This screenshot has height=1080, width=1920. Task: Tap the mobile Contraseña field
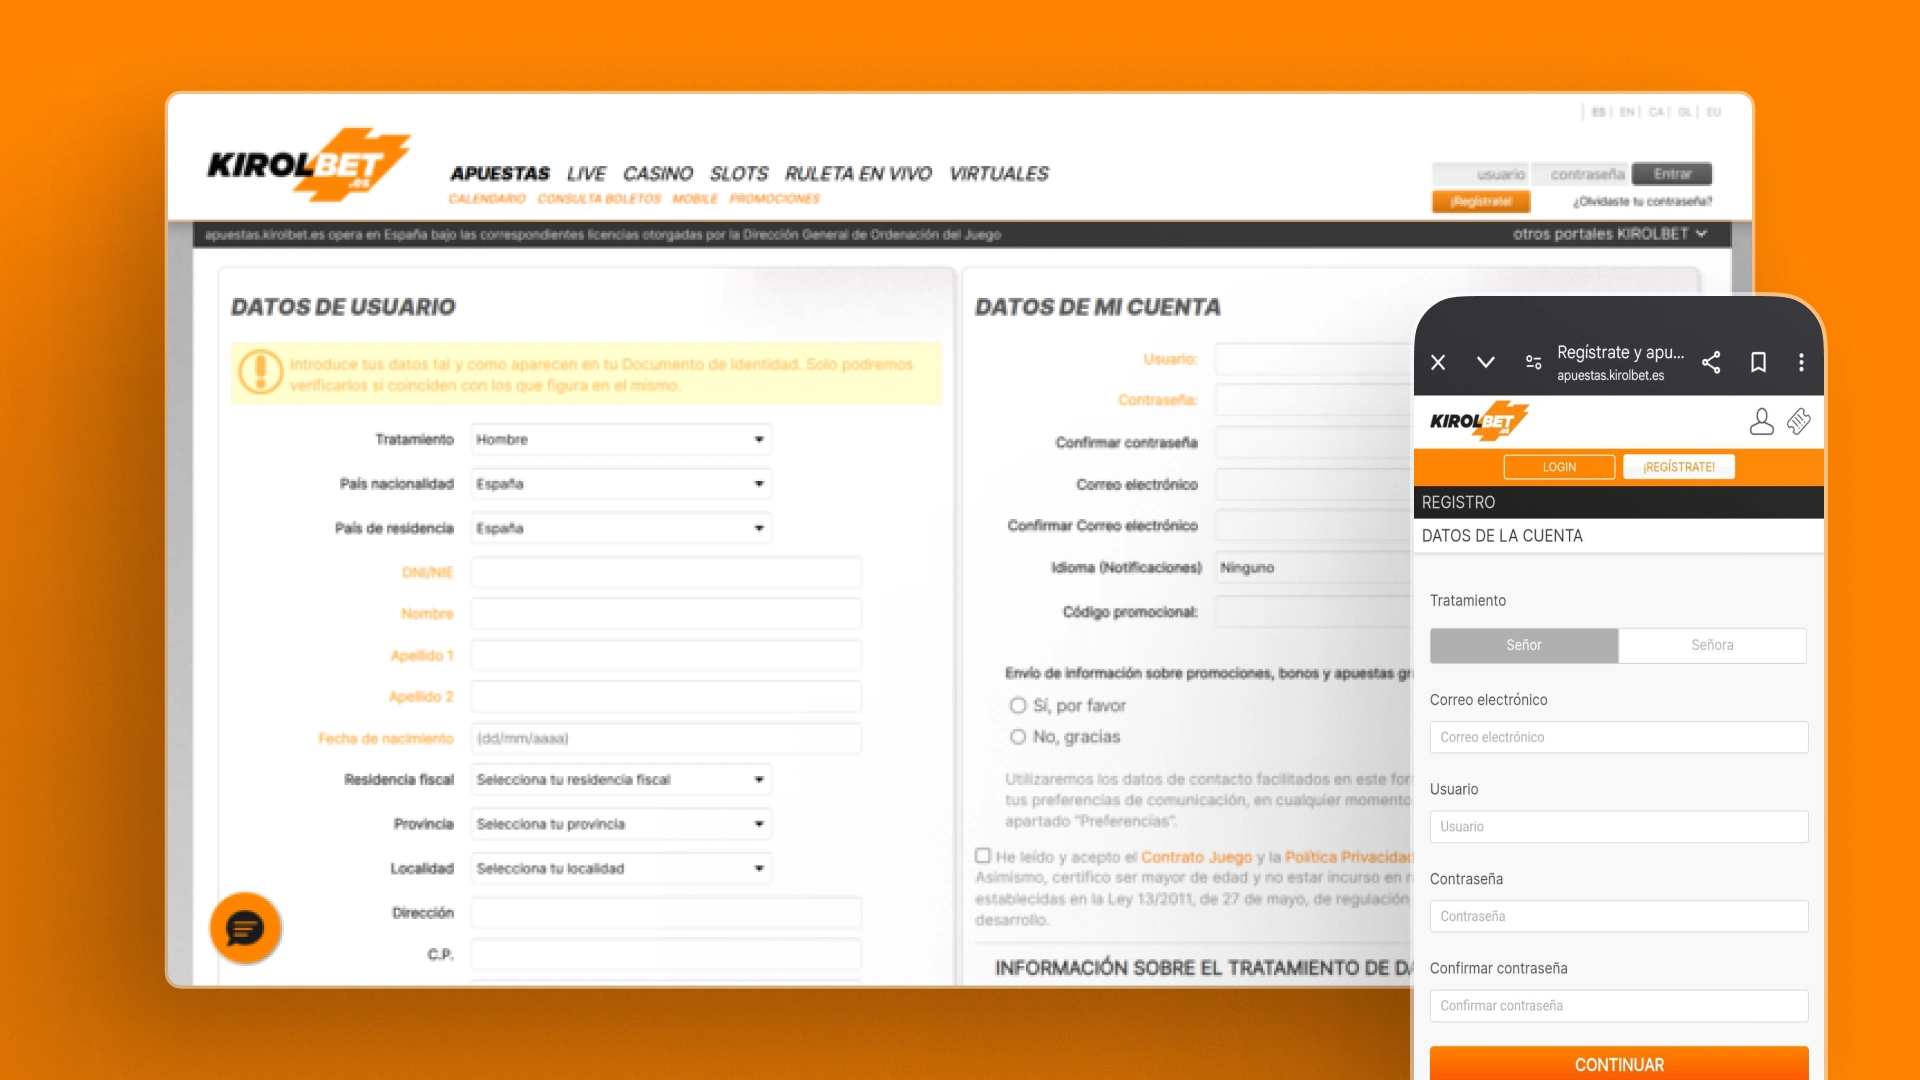[x=1619, y=916]
